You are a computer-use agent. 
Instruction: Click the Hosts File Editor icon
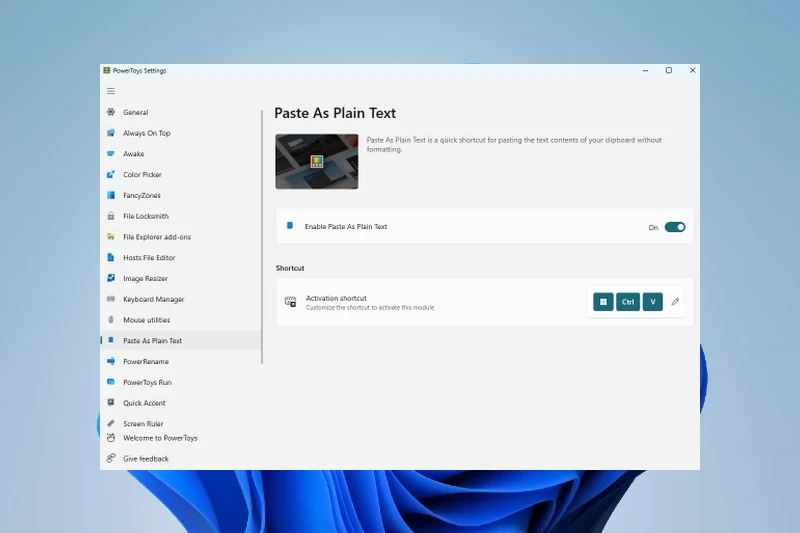111,257
